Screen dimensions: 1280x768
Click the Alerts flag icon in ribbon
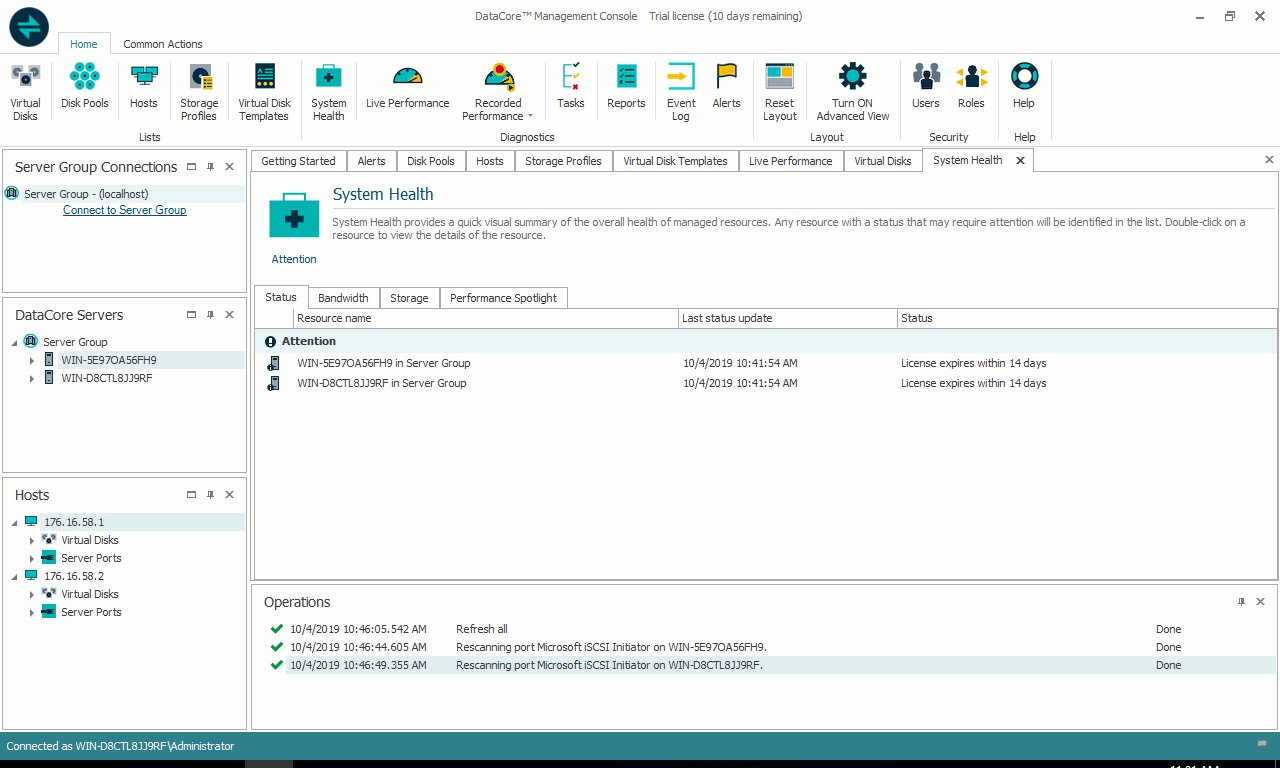coord(726,86)
